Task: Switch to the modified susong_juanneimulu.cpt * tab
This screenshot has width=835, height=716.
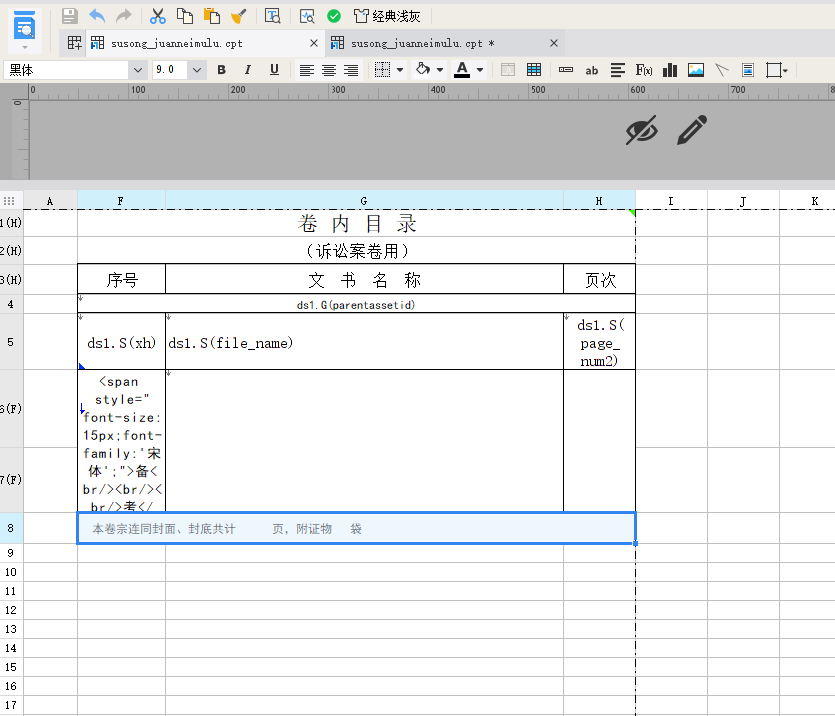Action: 422,43
